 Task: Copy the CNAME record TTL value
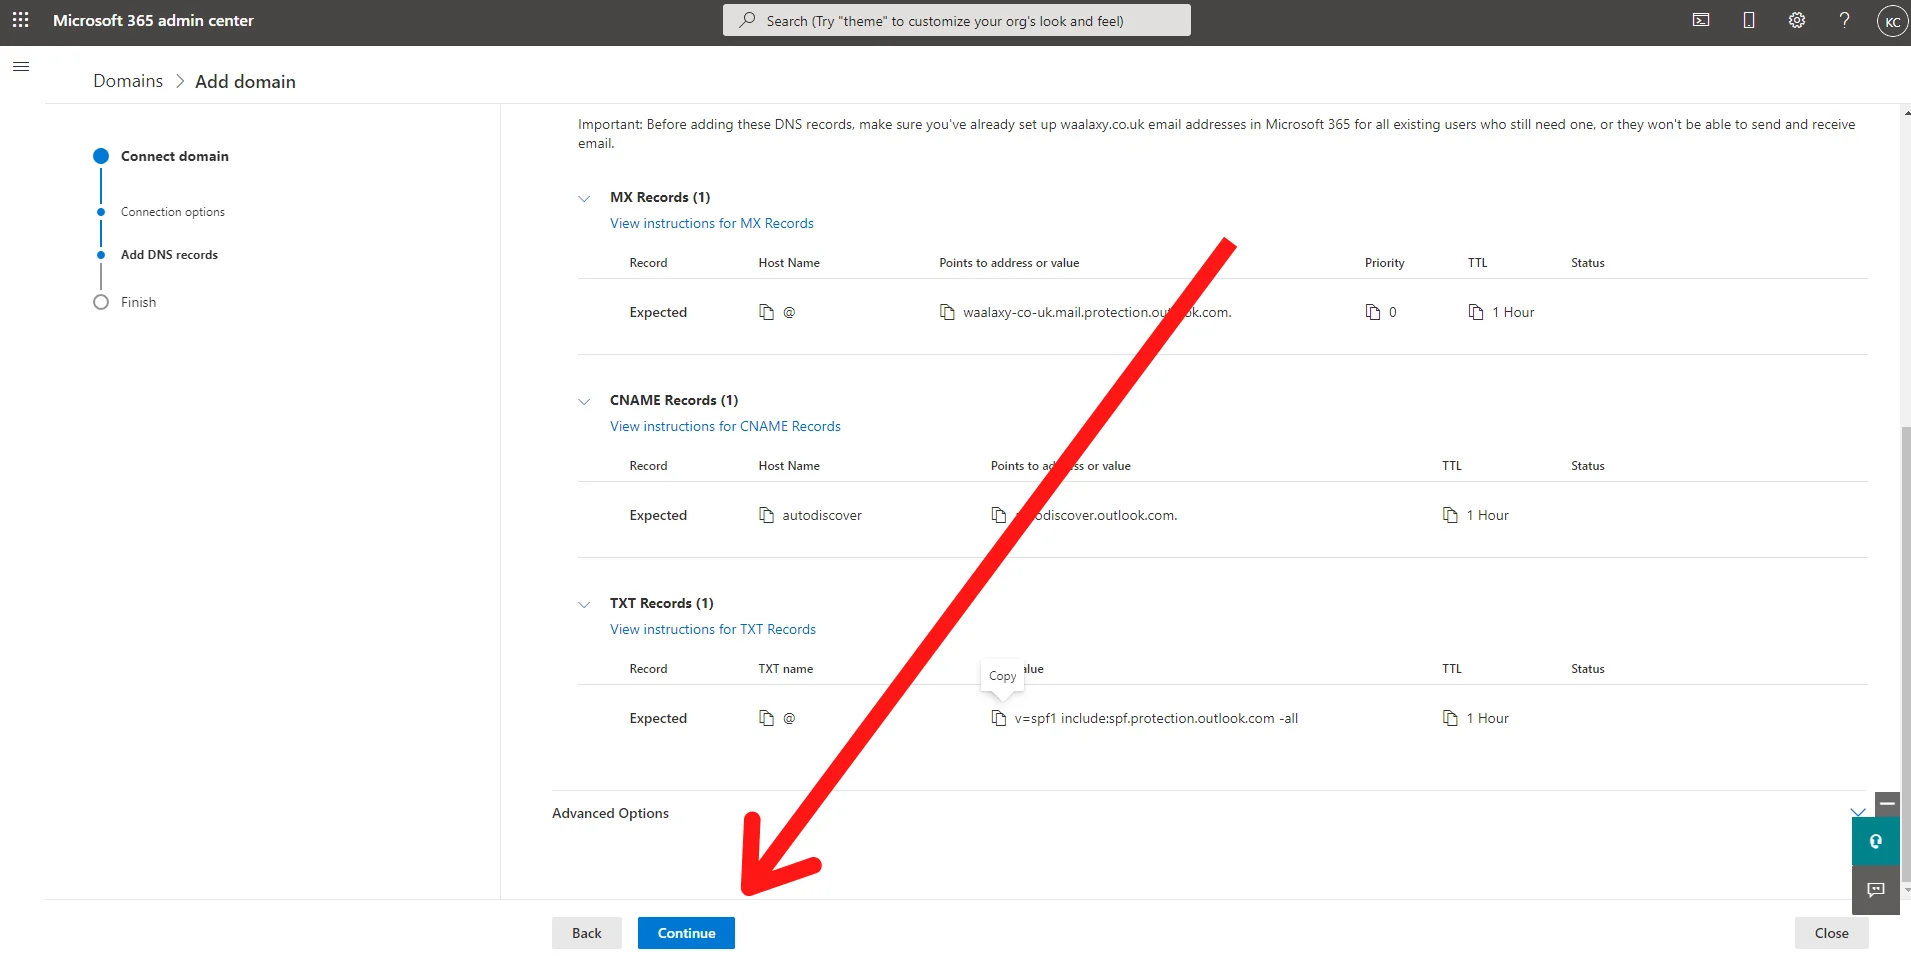[1450, 515]
